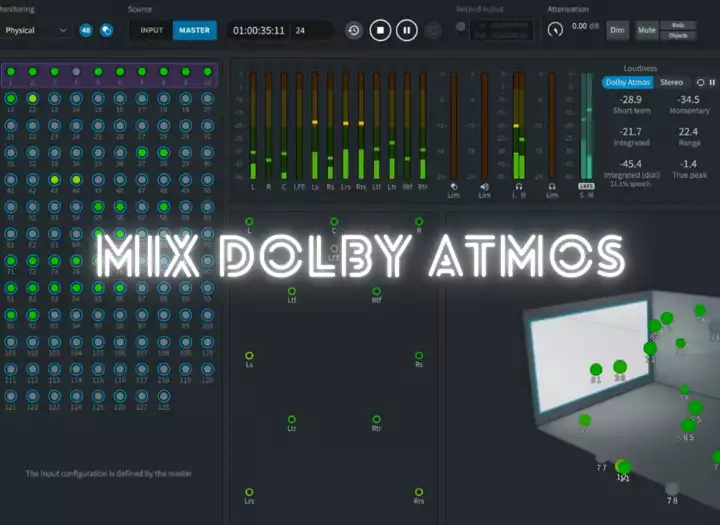Pause playback with the transport pause button
This screenshot has height=525, width=720.
(406, 30)
